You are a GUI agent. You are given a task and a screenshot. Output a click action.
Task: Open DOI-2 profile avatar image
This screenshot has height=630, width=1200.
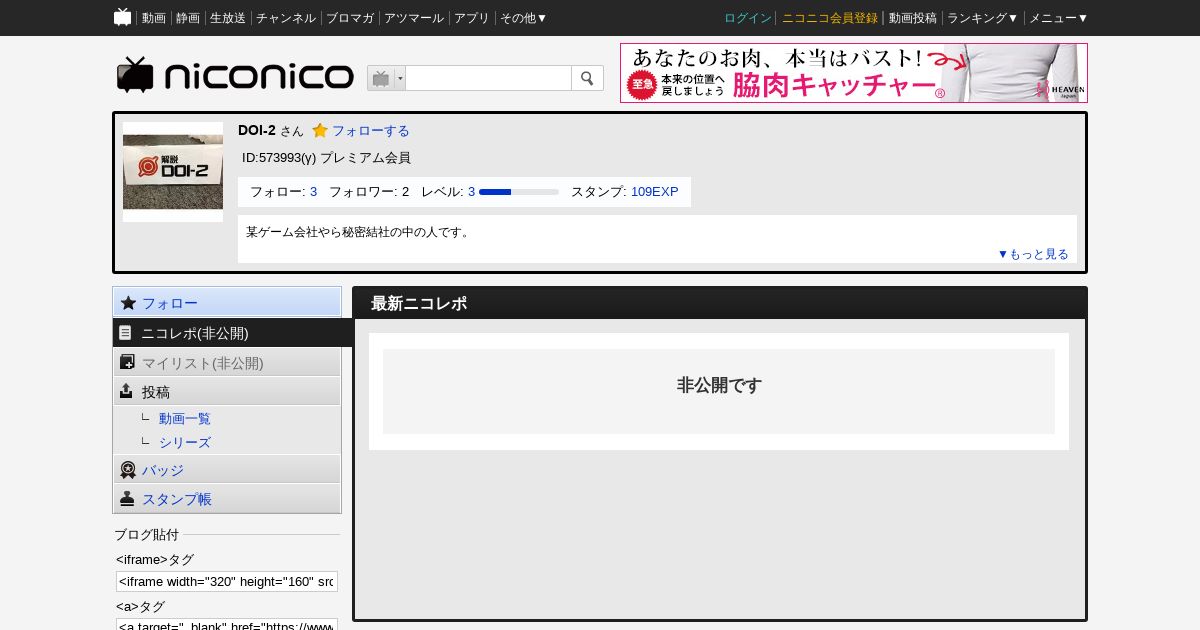173,172
